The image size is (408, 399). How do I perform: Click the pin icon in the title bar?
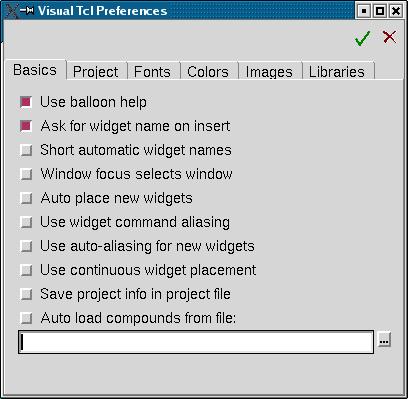click(x=27, y=11)
